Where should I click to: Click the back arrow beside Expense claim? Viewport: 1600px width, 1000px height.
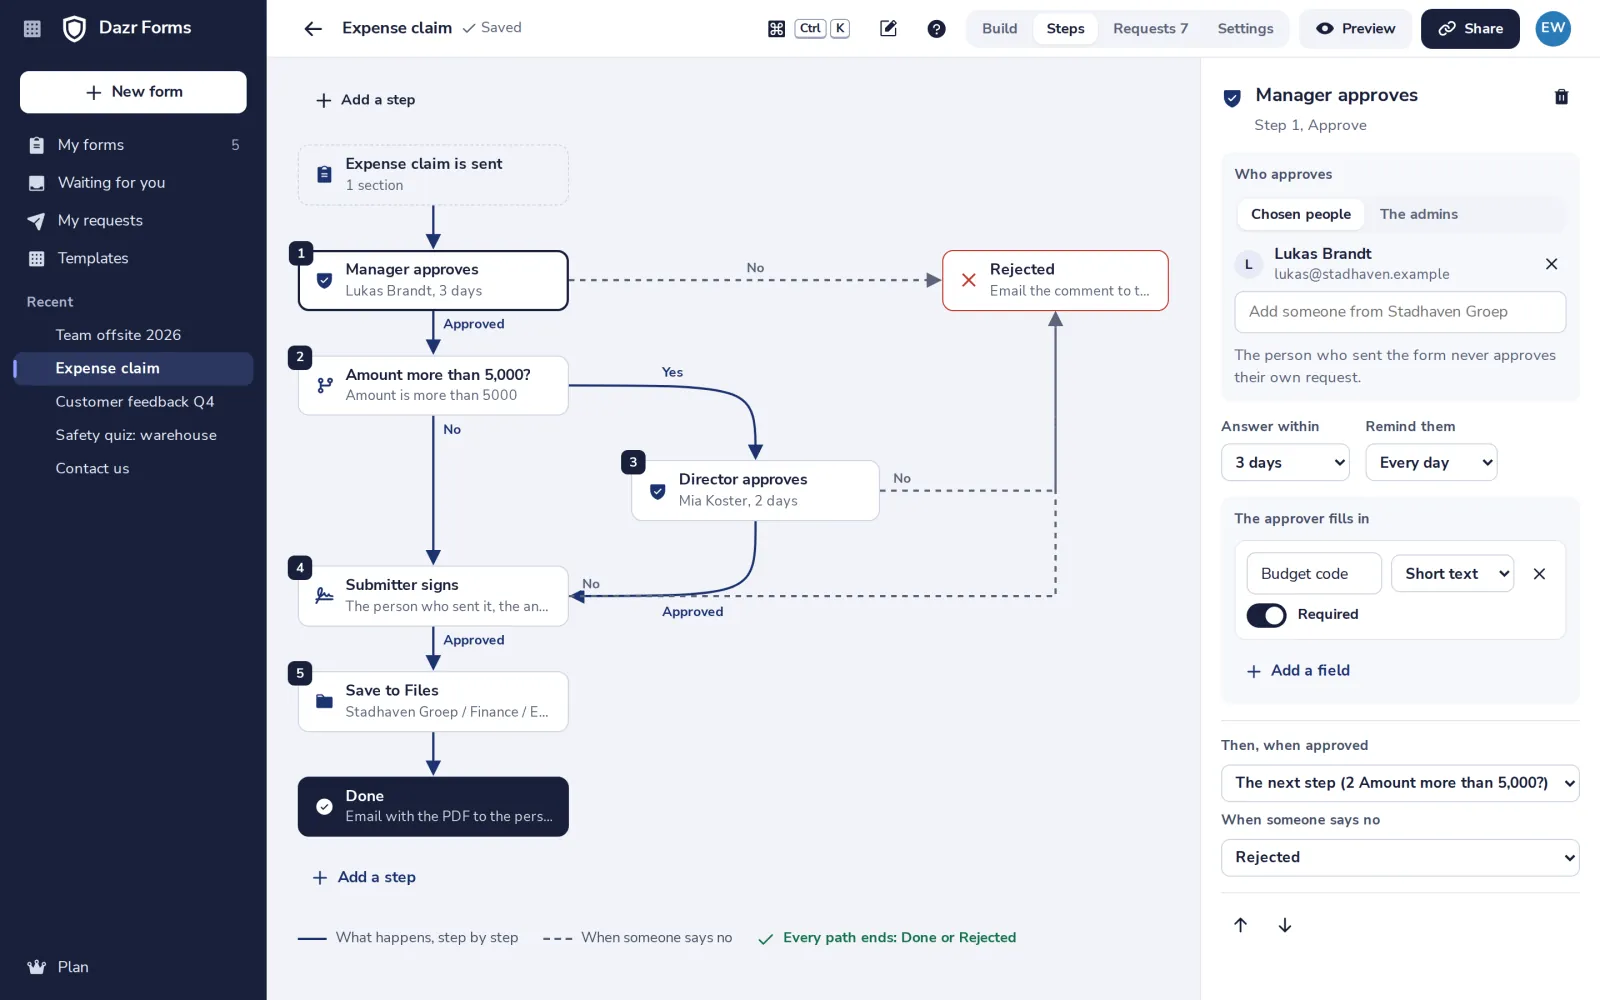[313, 29]
